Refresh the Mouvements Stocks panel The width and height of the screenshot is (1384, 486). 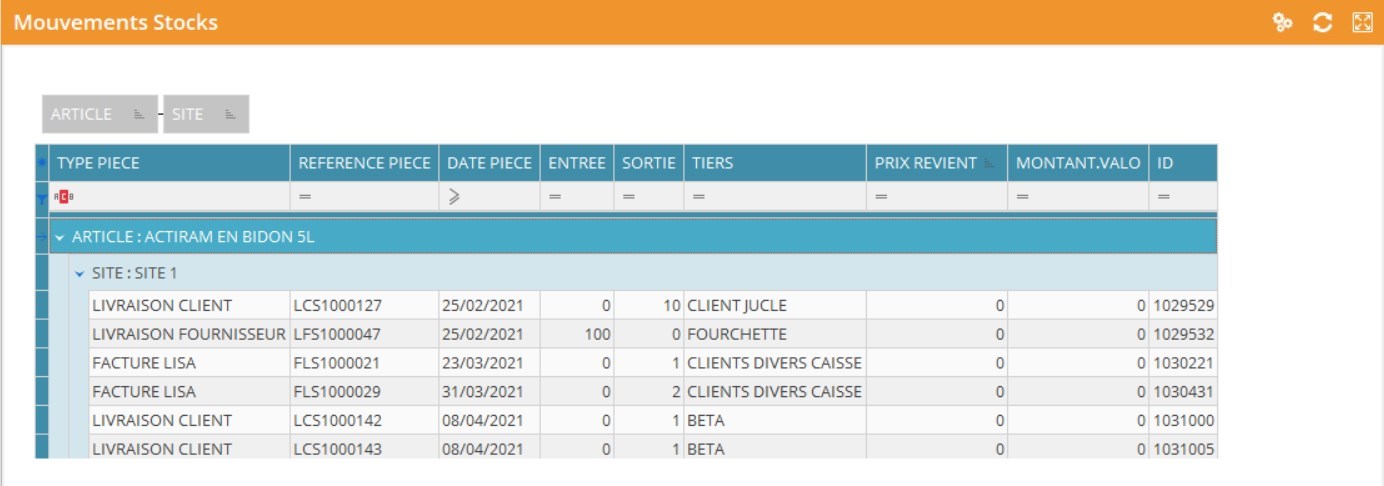point(1322,22)
